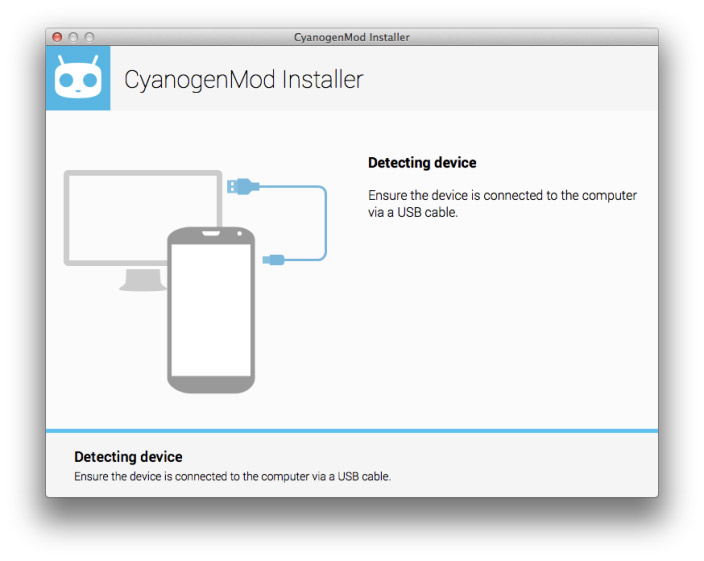Click the footer text 'Ensure the device is connected... via a USB cable.'
Image resolution: width=704 pixels, height=561 pixels.
pyautogui.click(x=233, y=476)
